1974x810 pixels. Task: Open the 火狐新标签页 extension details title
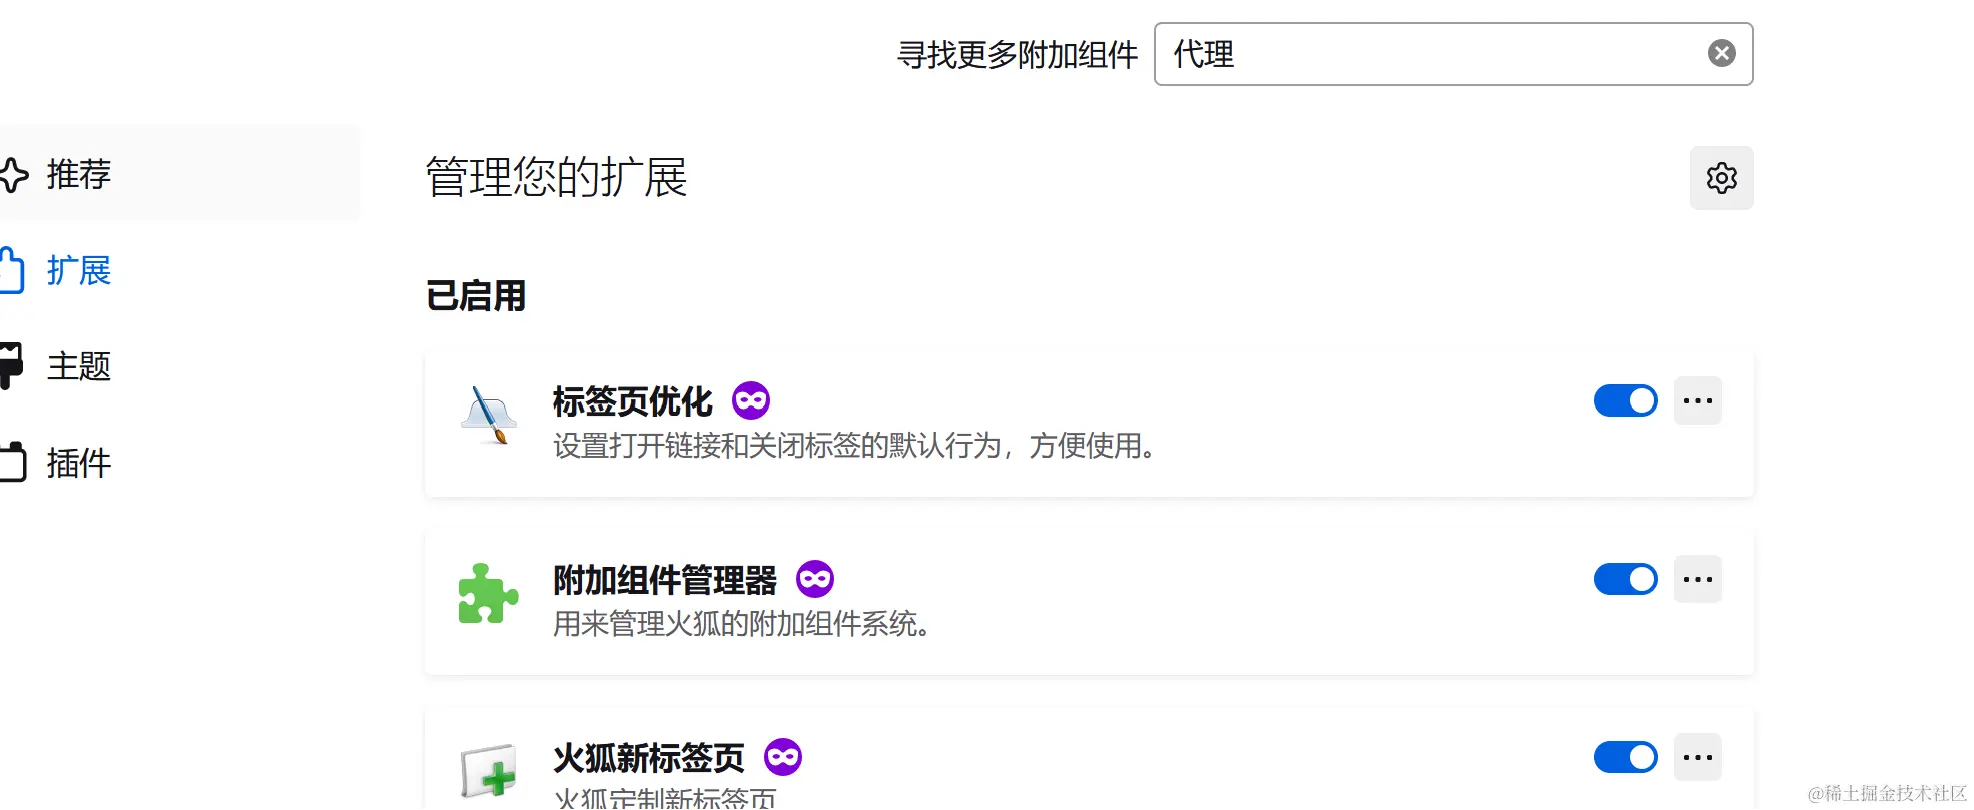649,757
